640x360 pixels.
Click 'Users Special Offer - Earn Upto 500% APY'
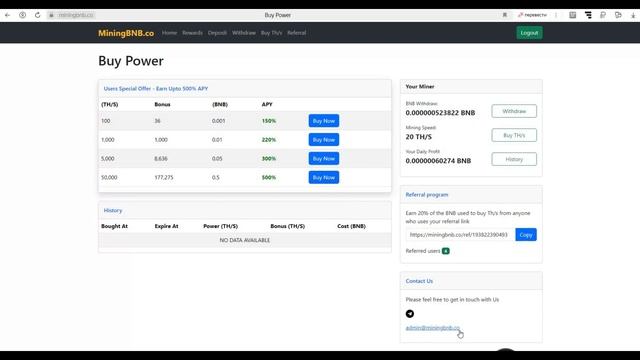click(156, 89)
